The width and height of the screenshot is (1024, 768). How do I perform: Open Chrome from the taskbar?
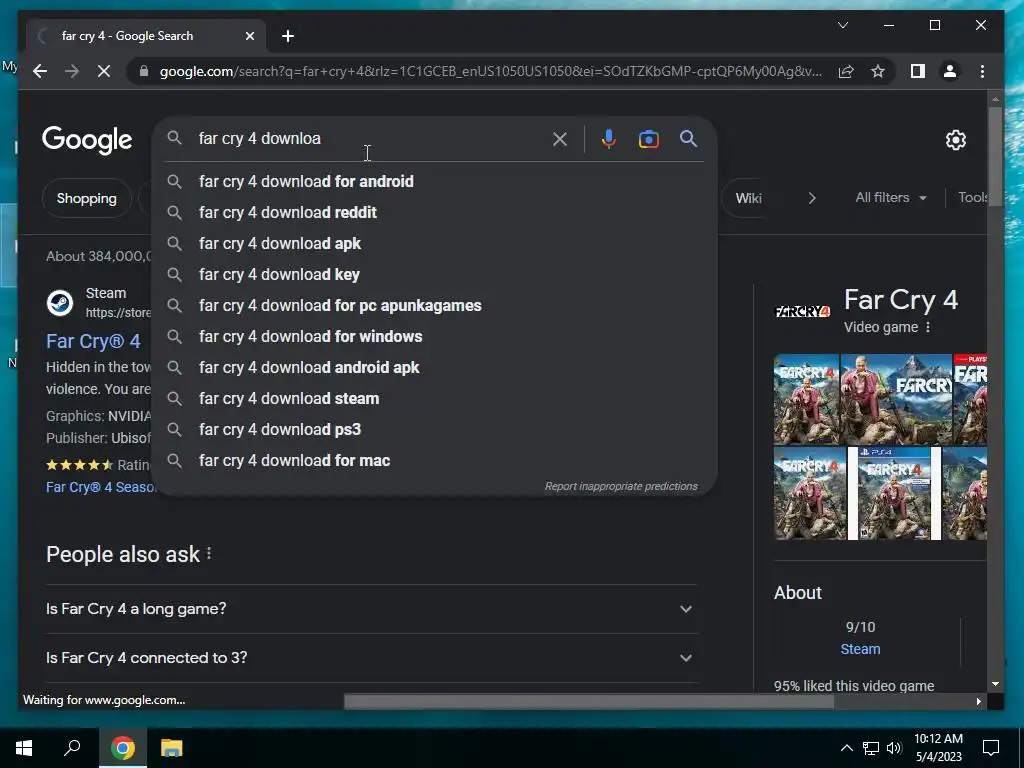coord(123,748)
